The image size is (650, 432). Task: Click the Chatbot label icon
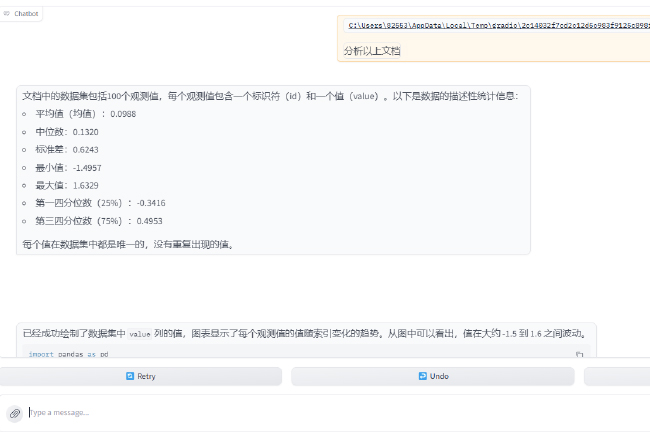(x=6, y=14)
